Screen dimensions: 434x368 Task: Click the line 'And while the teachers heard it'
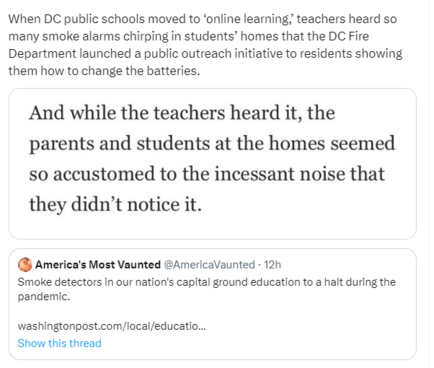point(182,113)
